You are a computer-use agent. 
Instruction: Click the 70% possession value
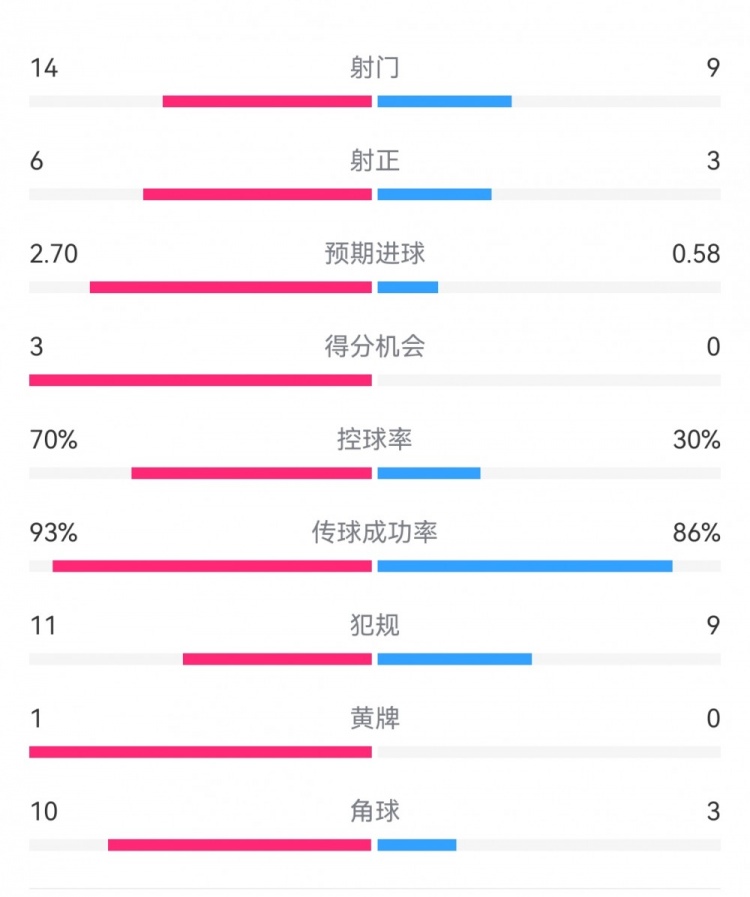tap(53, 440)
